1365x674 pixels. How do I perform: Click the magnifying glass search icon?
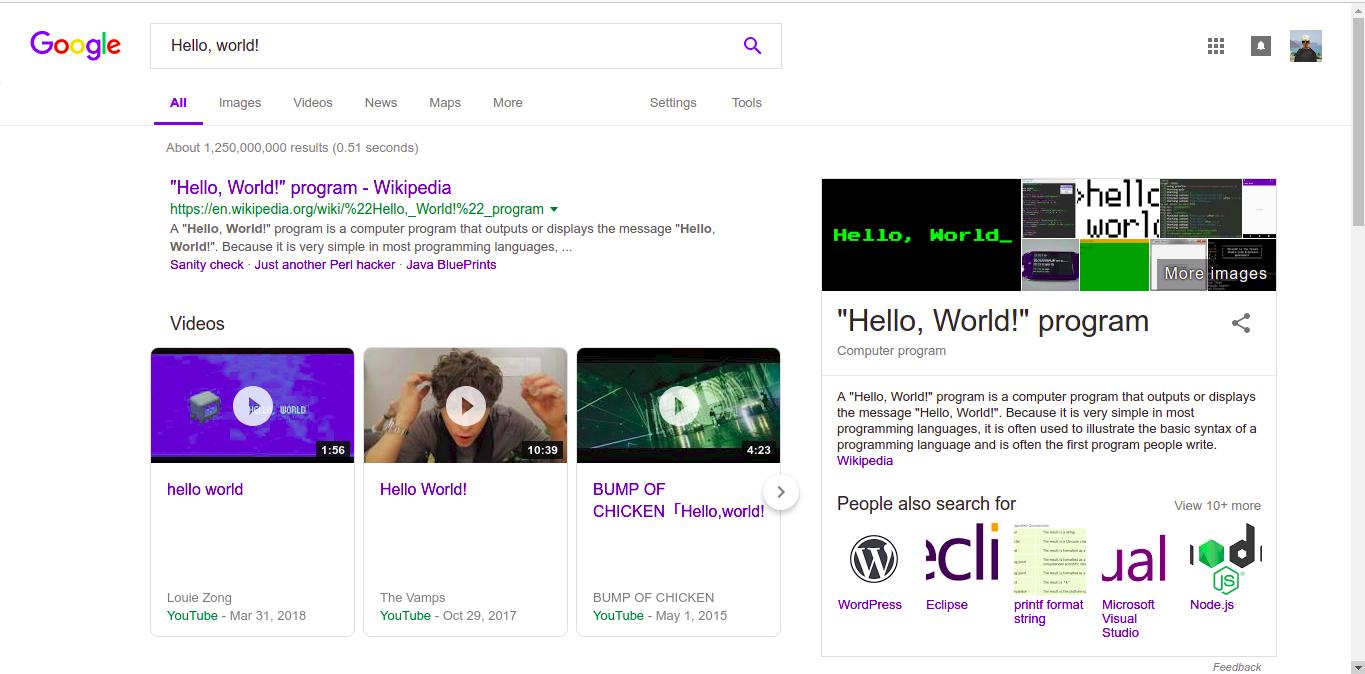click(752, 46)
